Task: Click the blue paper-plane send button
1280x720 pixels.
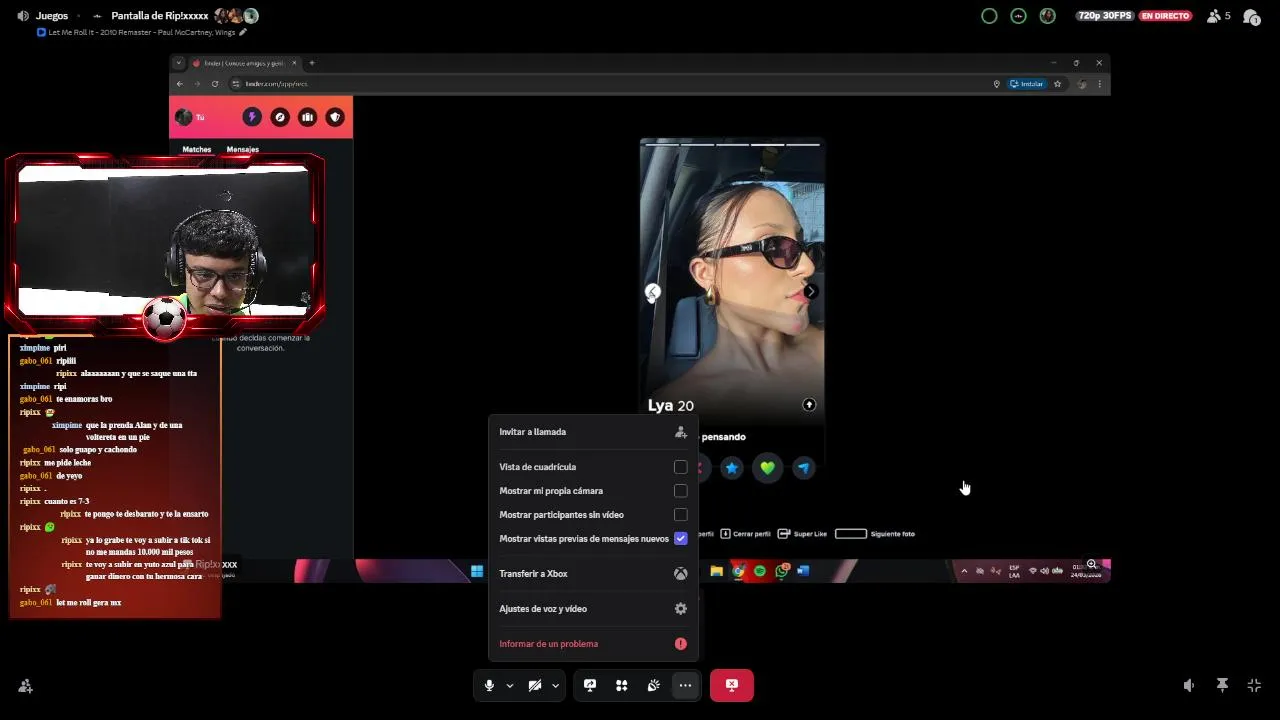Action: [x=803, y=467]
